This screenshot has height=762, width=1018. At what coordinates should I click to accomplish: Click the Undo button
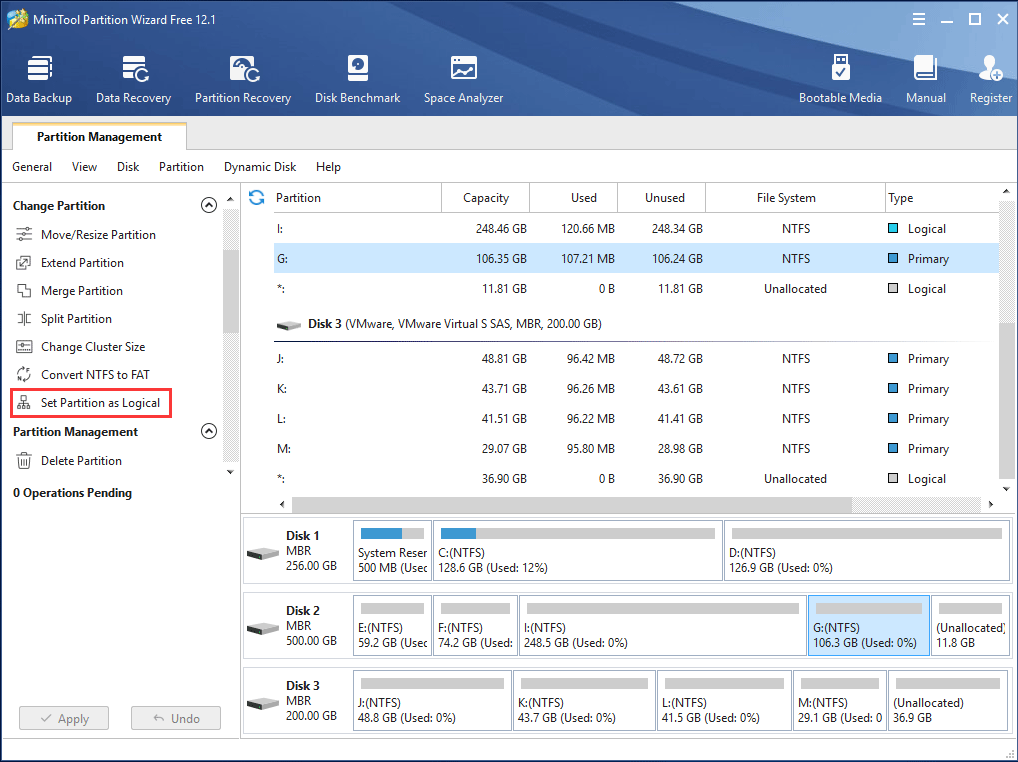pos(176,719)
